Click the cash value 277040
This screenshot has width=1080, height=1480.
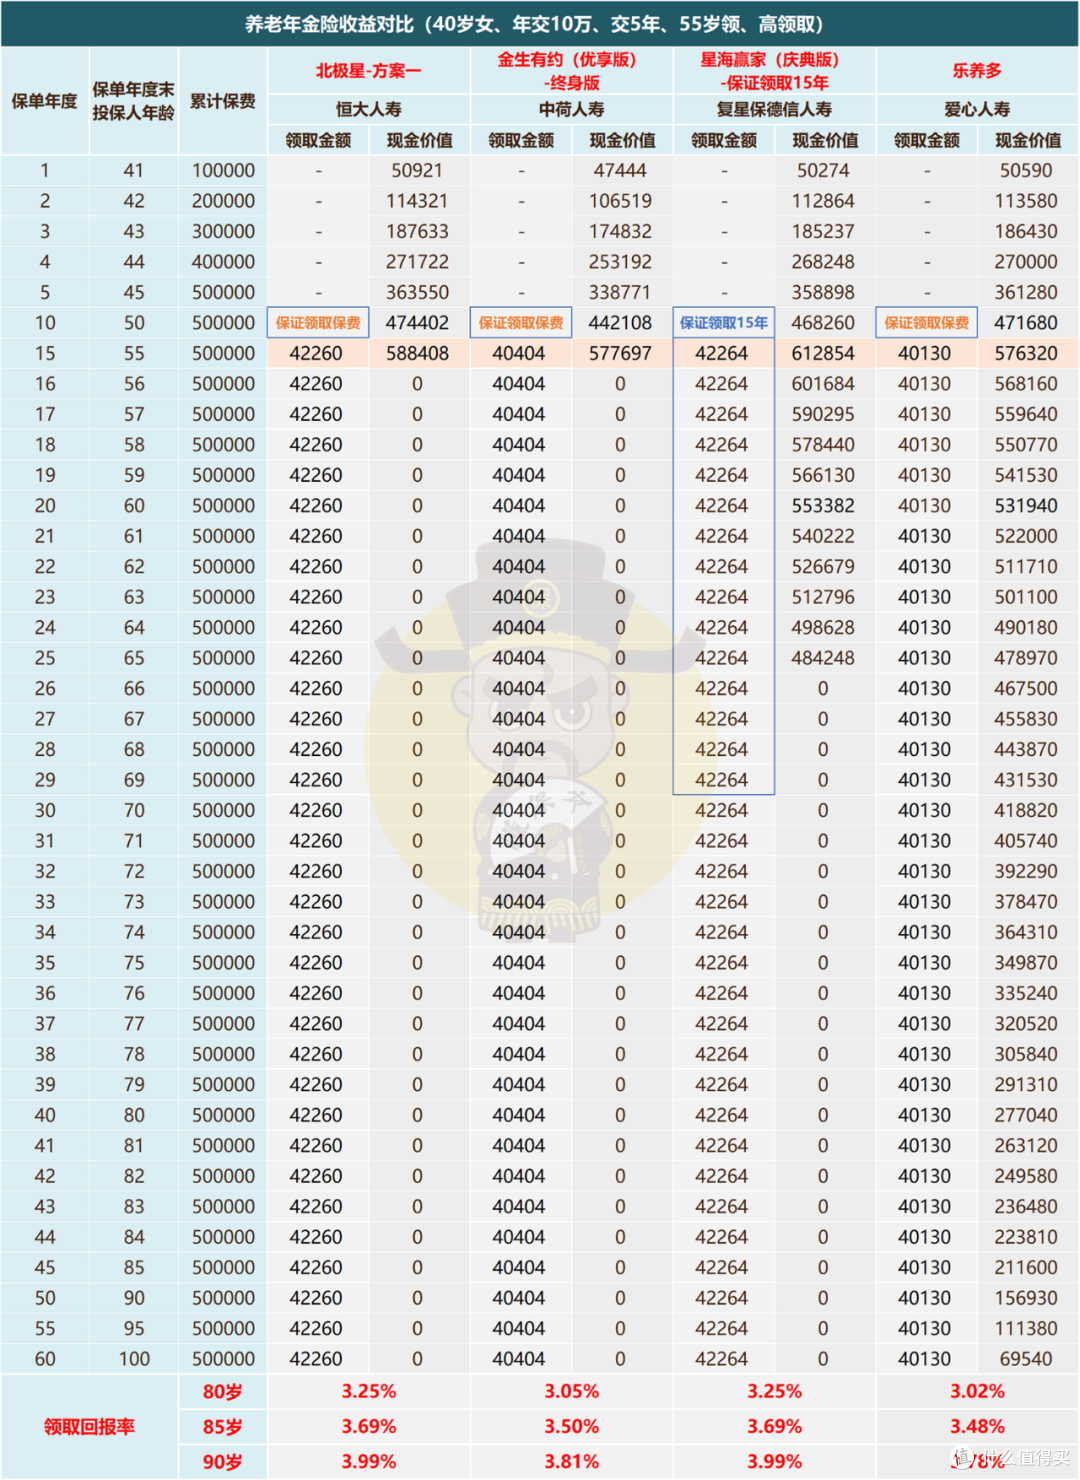point(1026,1115)
